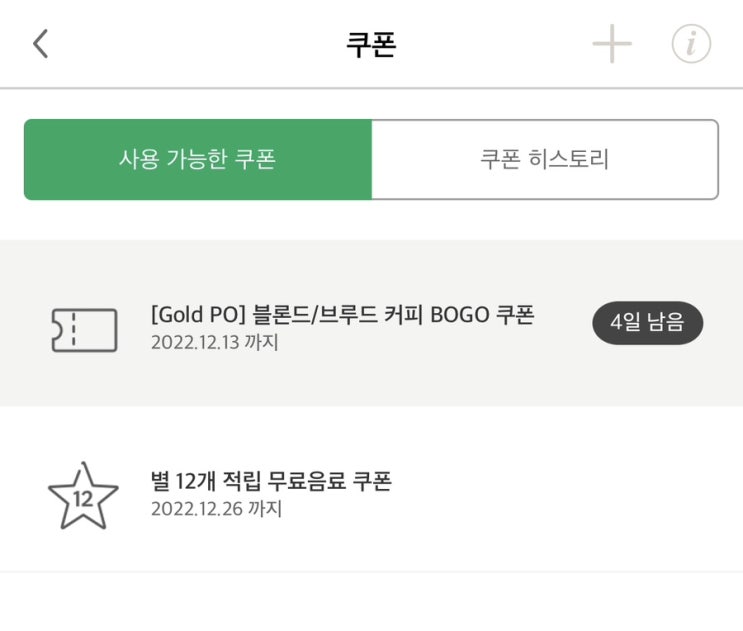Click the 2022.12.26 까지 expiry date
The height and width of the screenshot is (631, 743).
pos(216,509)
